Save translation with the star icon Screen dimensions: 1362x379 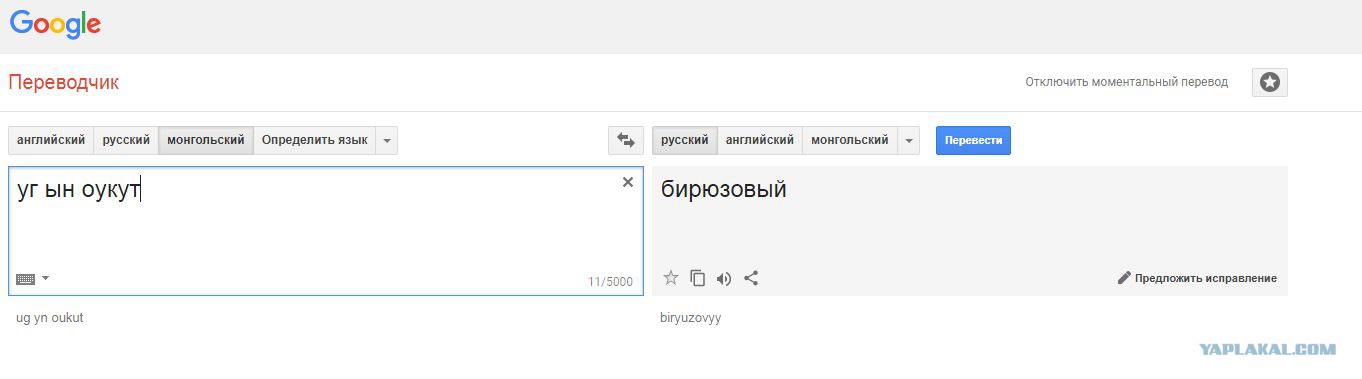[671, 278]
